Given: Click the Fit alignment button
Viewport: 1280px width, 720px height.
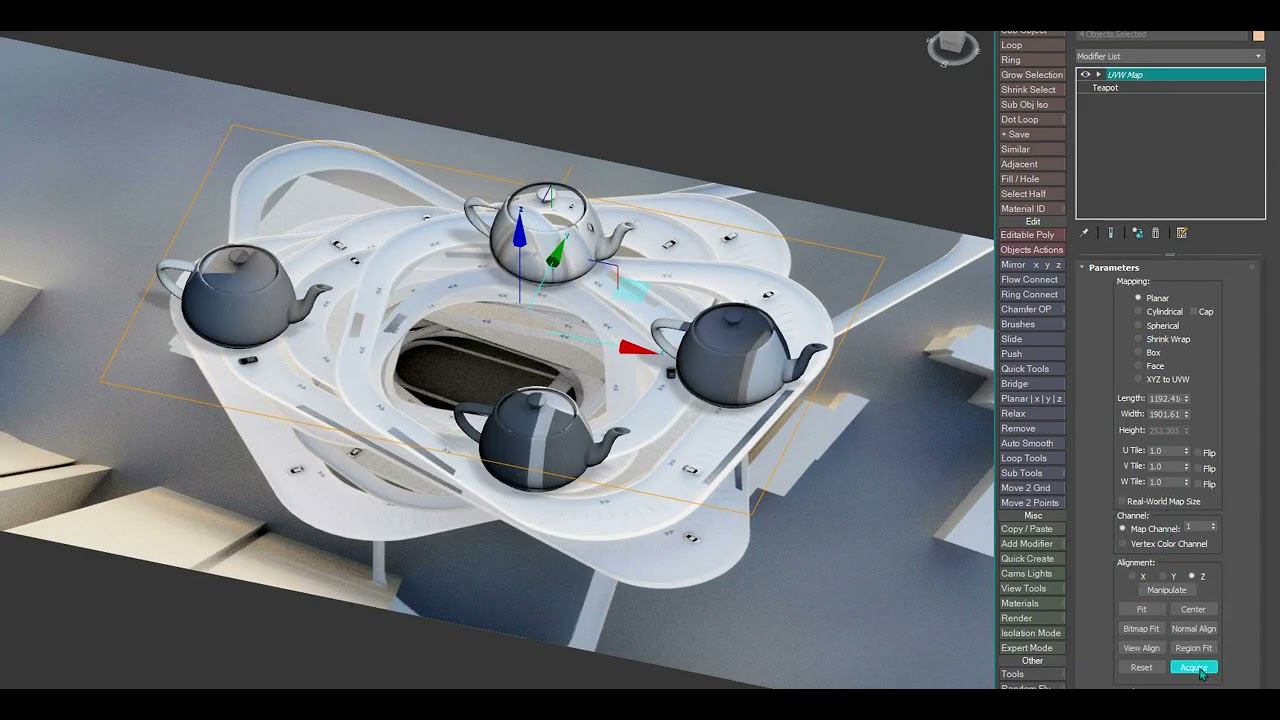Looking at the screenshot, I should coord(1141,609).
